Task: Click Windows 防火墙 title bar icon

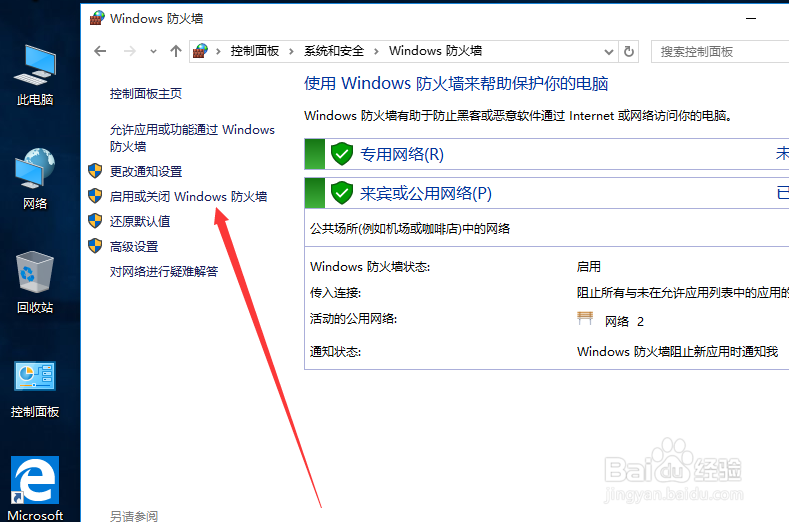Action: pos(97,18)
